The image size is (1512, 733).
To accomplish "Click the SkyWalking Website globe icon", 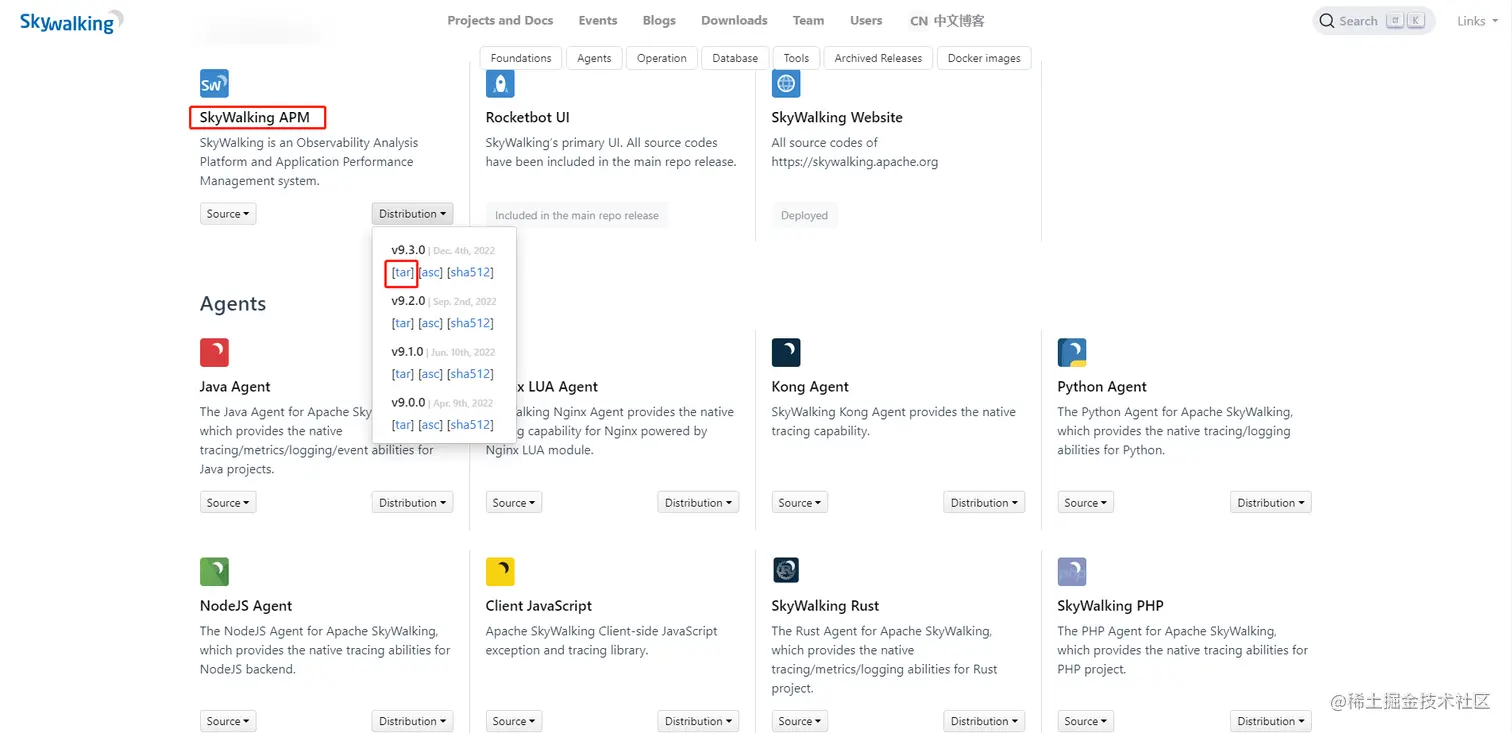I will 786,83.
